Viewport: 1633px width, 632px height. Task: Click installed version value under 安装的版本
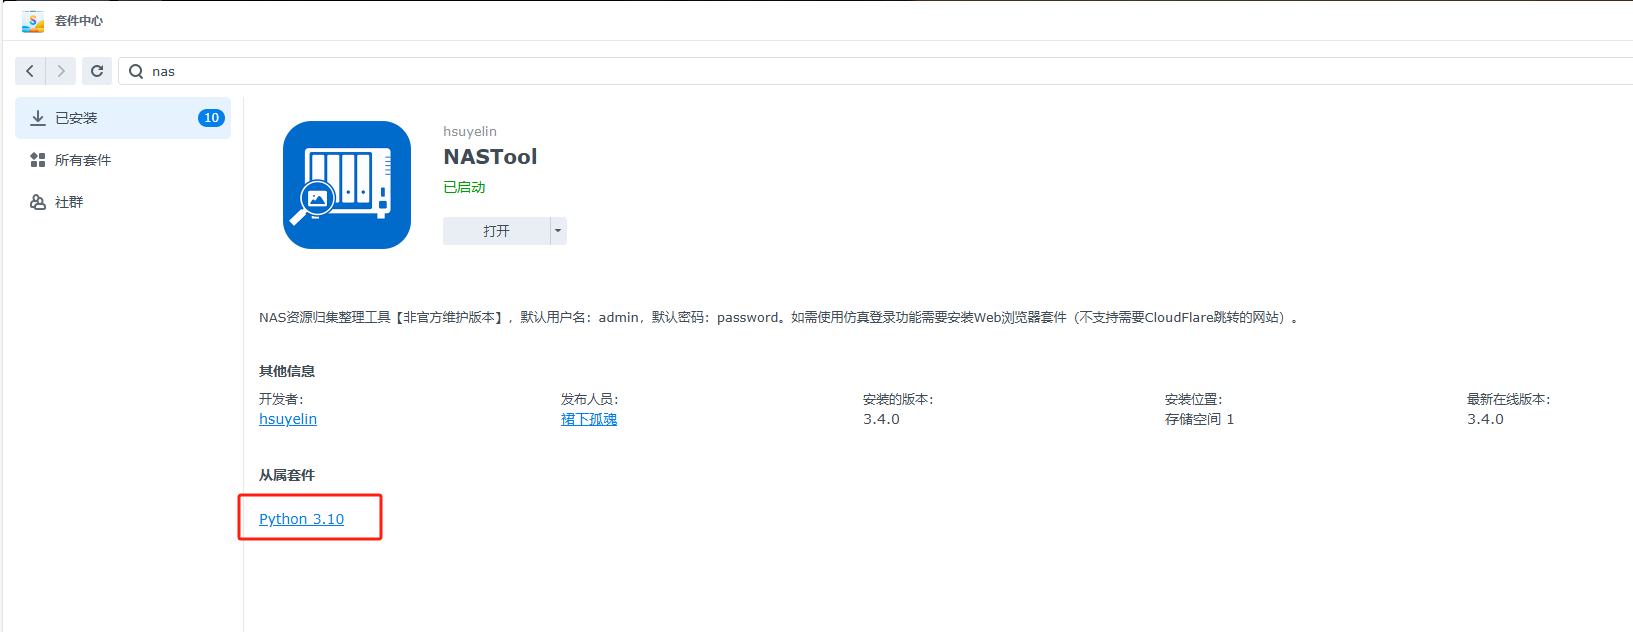click(x=881, y=419)
